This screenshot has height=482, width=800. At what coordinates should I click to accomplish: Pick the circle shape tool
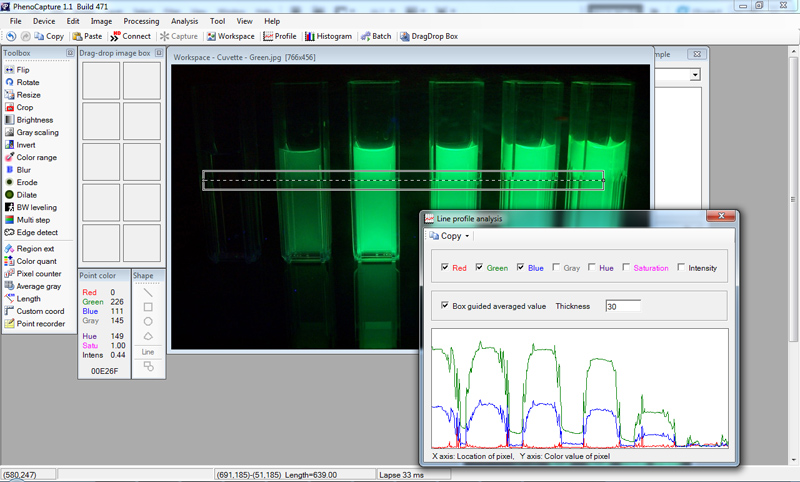148,322
